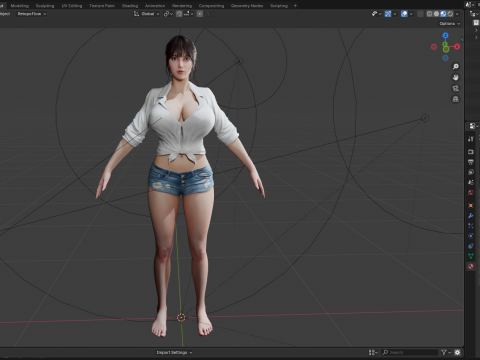Open the display mode dropdown beside Search
The width and height of the screenshot is (480, 360).
point(373,352)
